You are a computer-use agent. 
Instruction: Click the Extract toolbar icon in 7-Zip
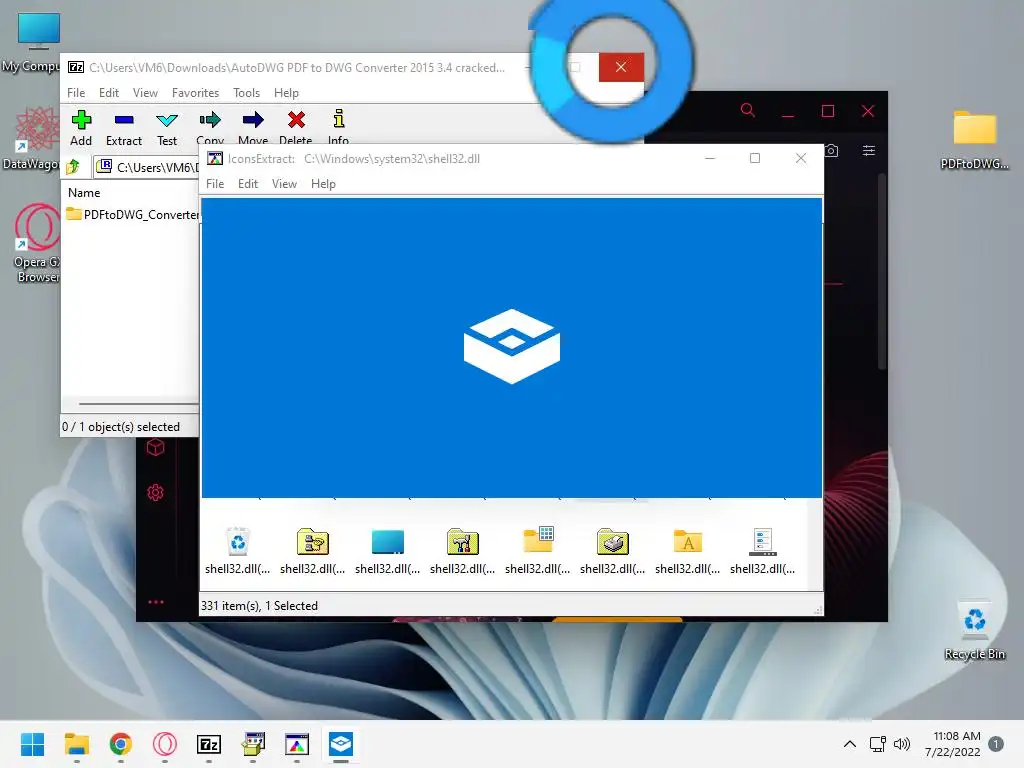[x=123, y=128]
